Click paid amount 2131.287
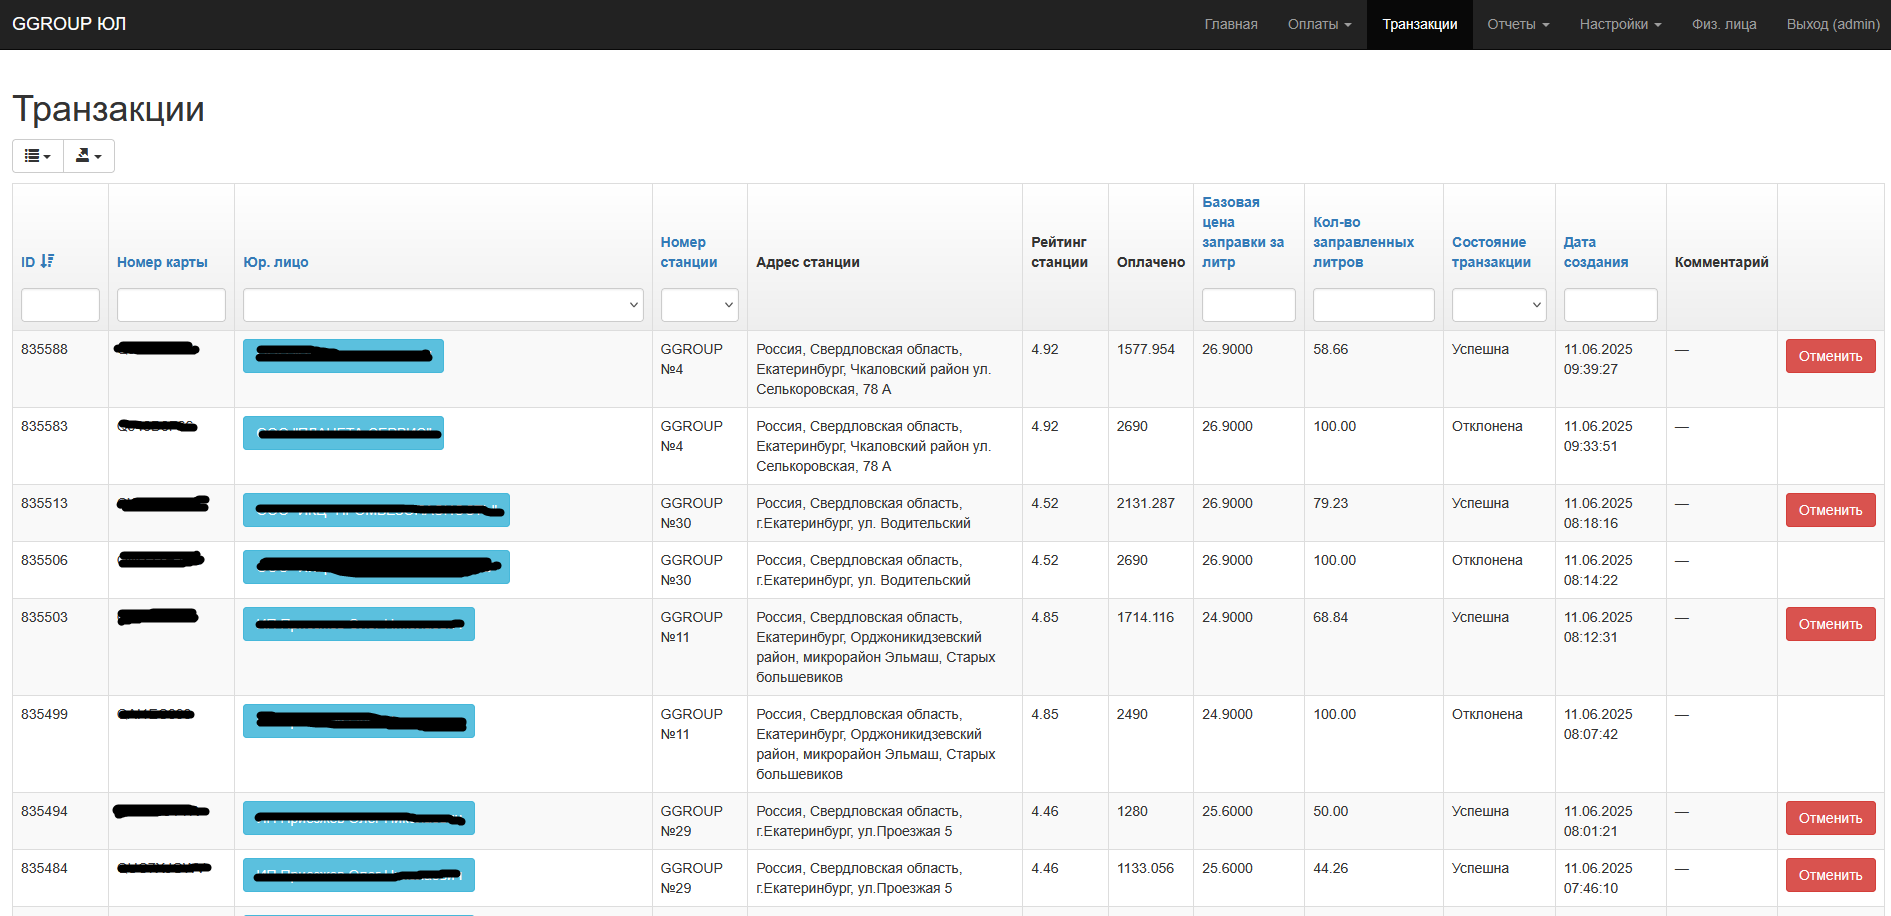The image size is (1891, 916). point(1146,503)
